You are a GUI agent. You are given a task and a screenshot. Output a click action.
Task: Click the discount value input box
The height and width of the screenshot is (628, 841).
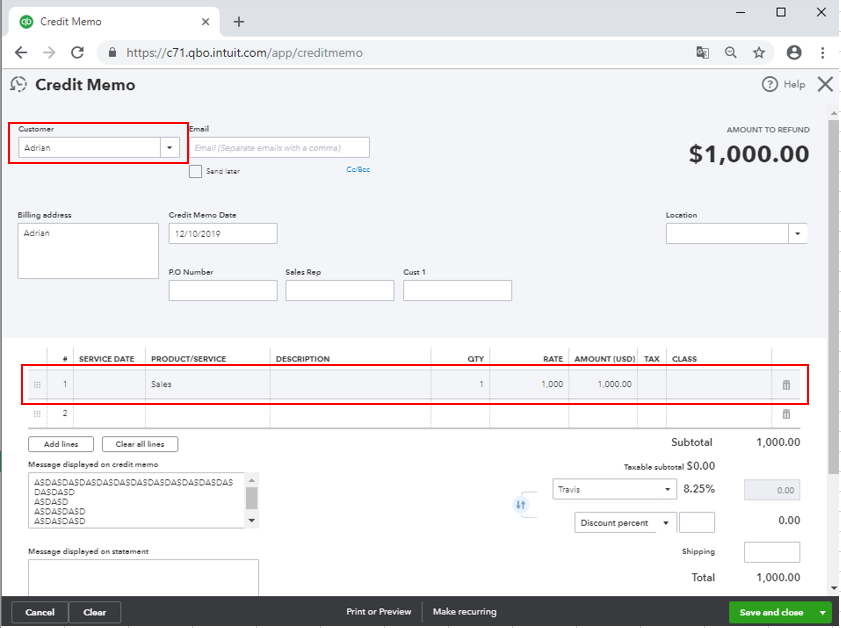point(697,522)
